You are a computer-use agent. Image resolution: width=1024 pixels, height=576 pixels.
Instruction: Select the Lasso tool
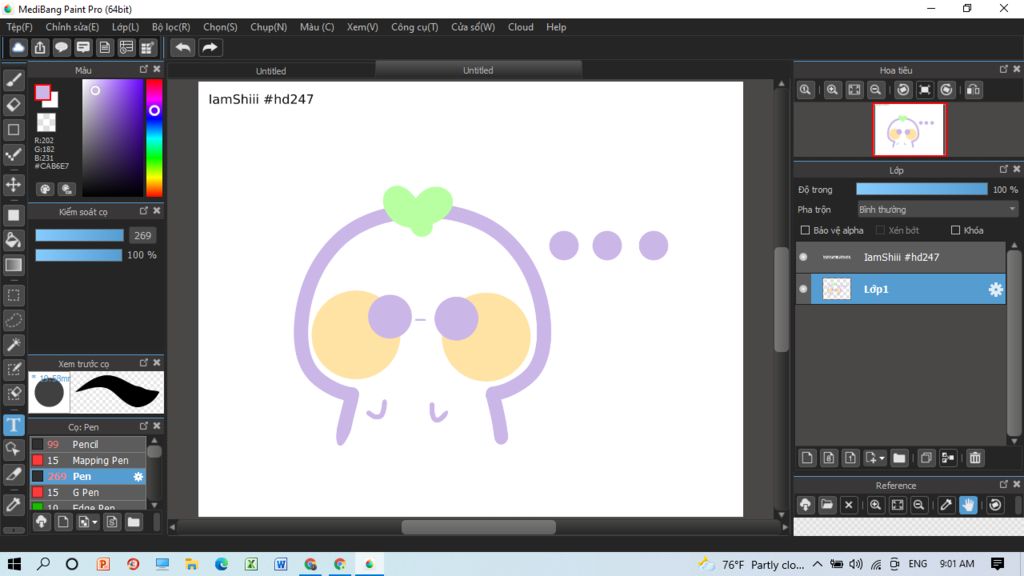tap(14, 320)
